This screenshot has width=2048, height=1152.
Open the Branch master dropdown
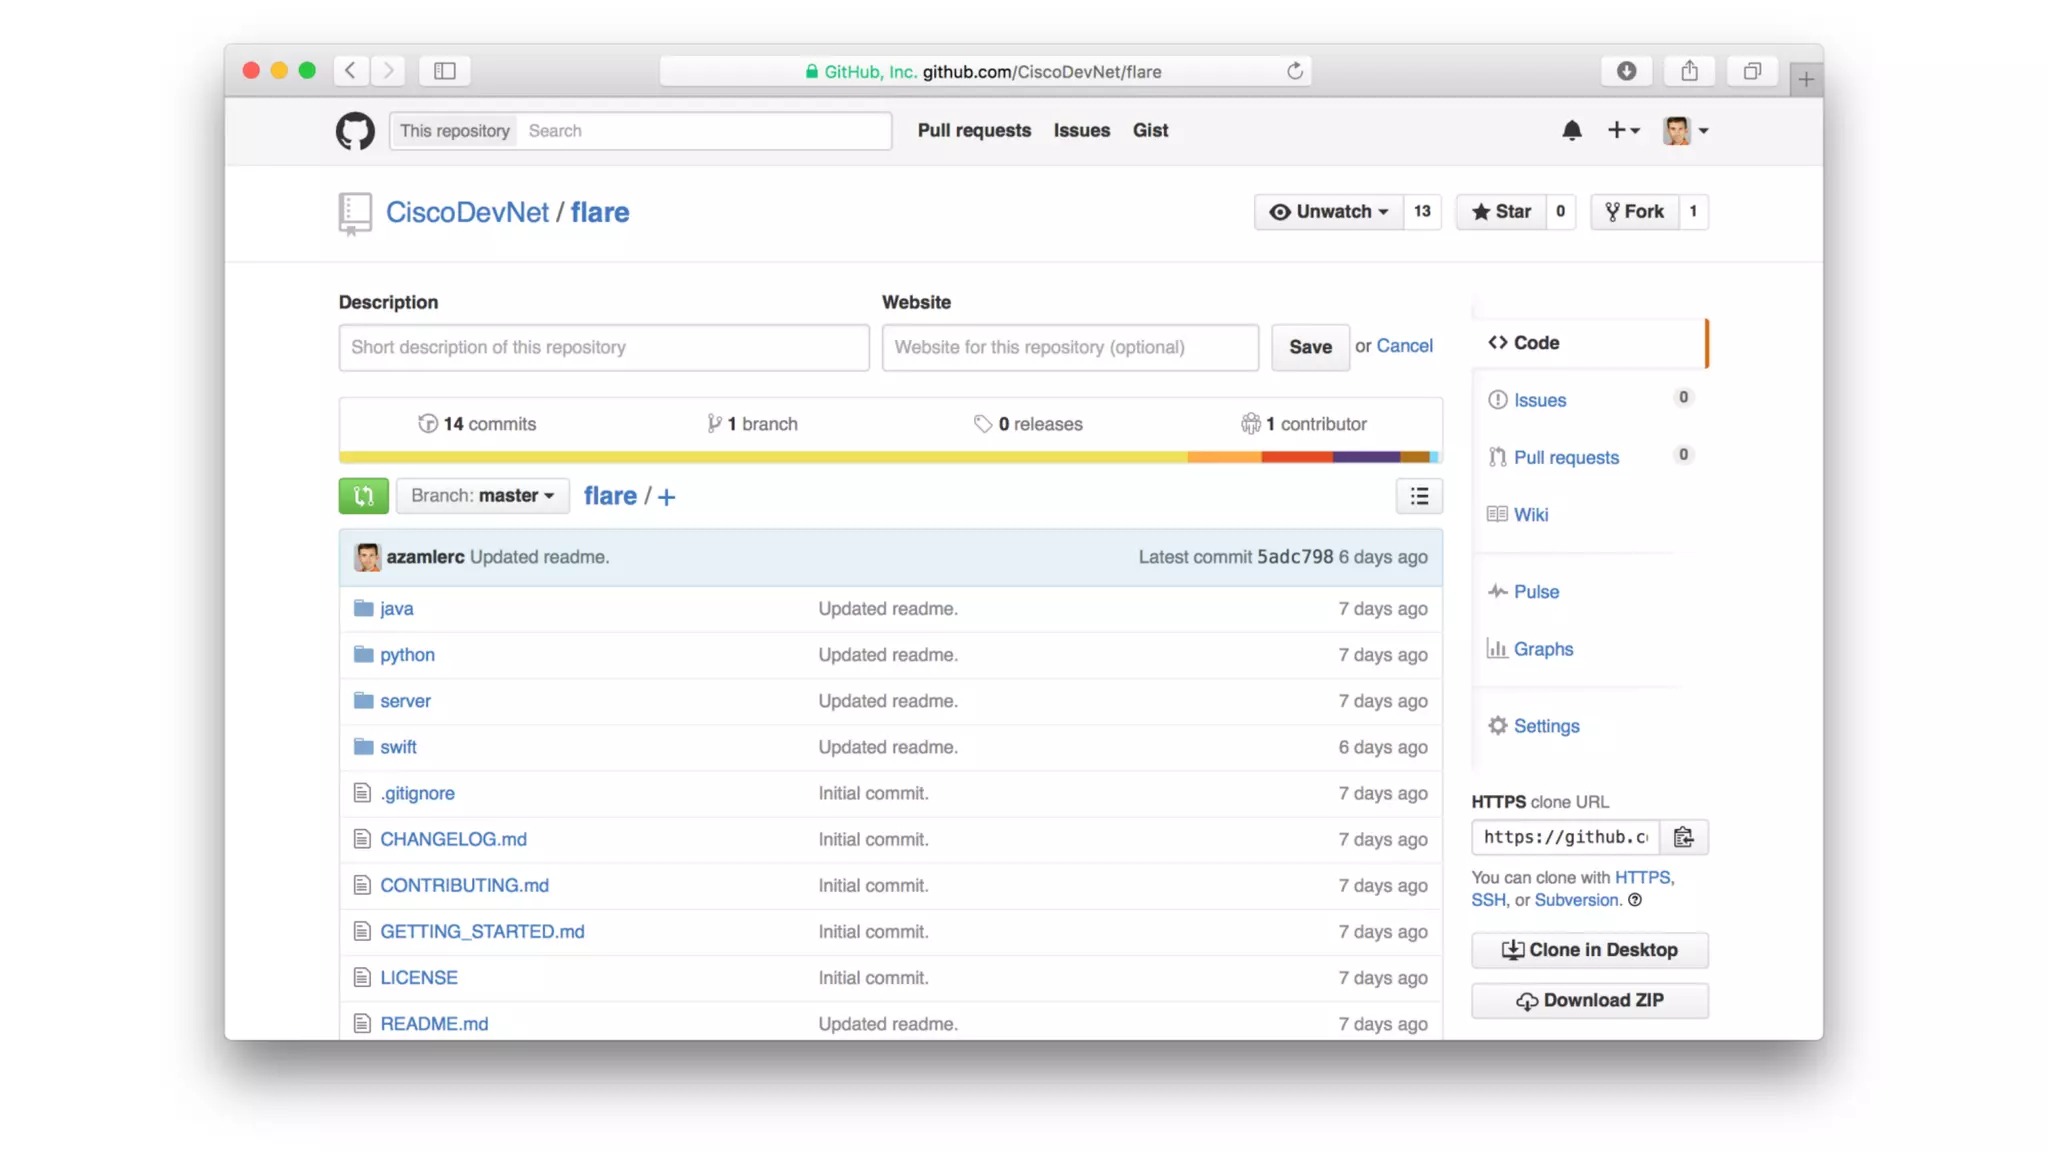click(482, 496)
